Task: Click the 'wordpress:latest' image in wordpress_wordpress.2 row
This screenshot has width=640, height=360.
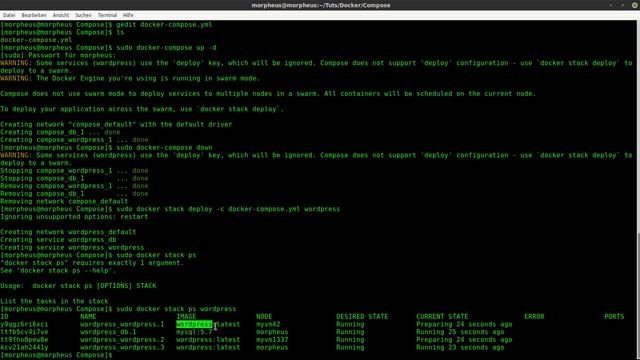Action: 208,340
